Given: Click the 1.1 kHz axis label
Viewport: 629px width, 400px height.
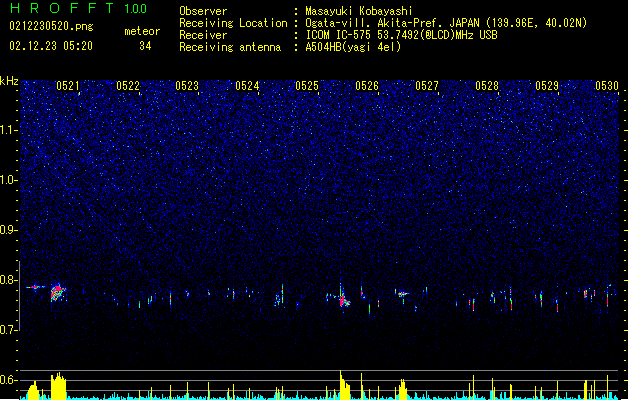Looking at the screenshot, I should coord(9,130).
